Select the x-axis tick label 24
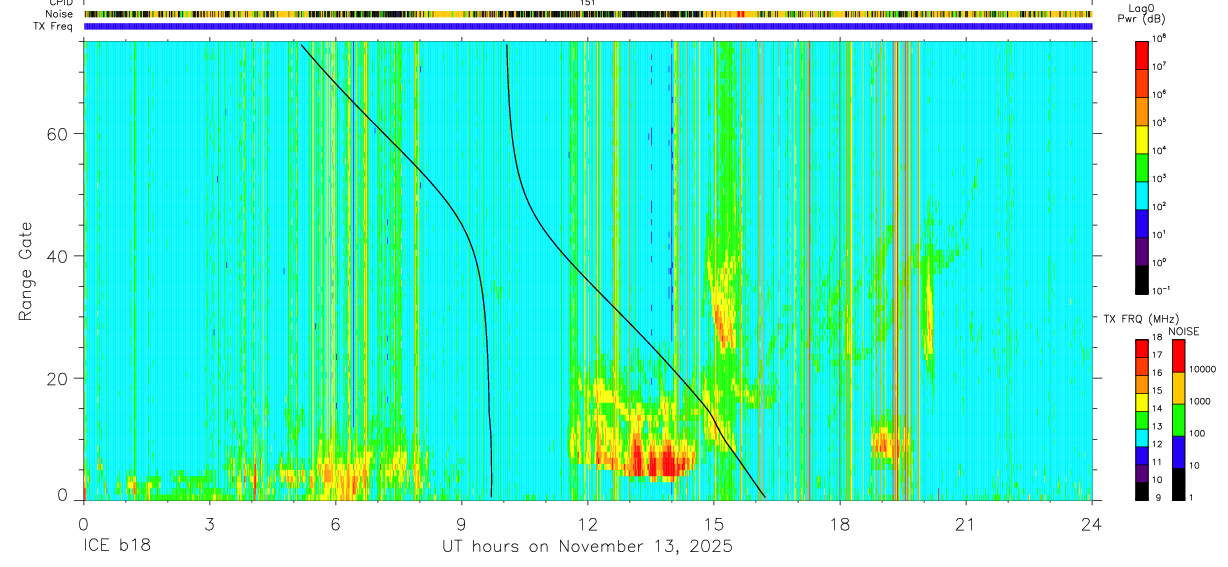 [x=1092, y=524]
